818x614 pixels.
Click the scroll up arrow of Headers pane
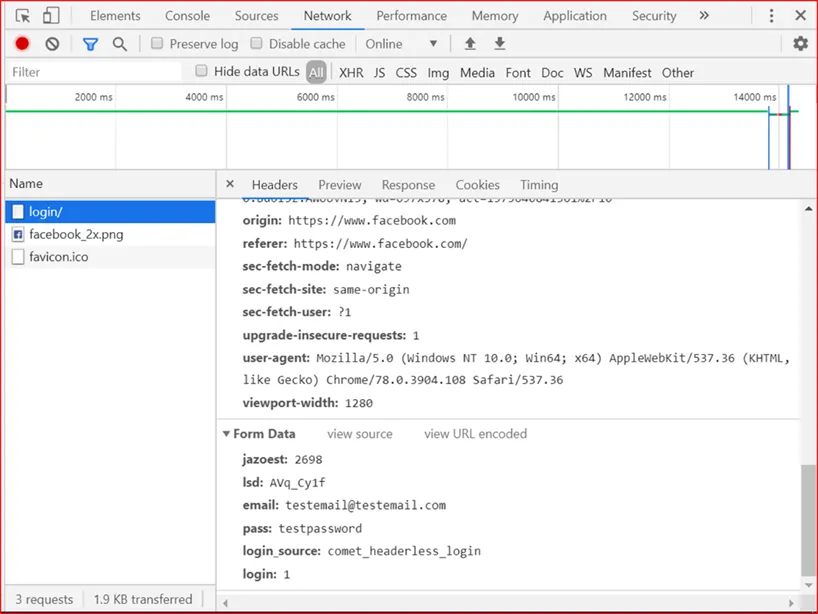point(809,209)
